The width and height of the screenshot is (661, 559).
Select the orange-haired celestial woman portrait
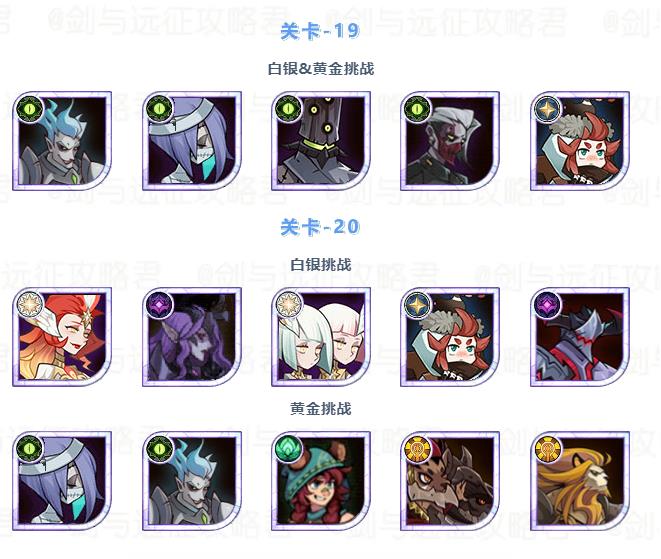(x=62, y=337)
